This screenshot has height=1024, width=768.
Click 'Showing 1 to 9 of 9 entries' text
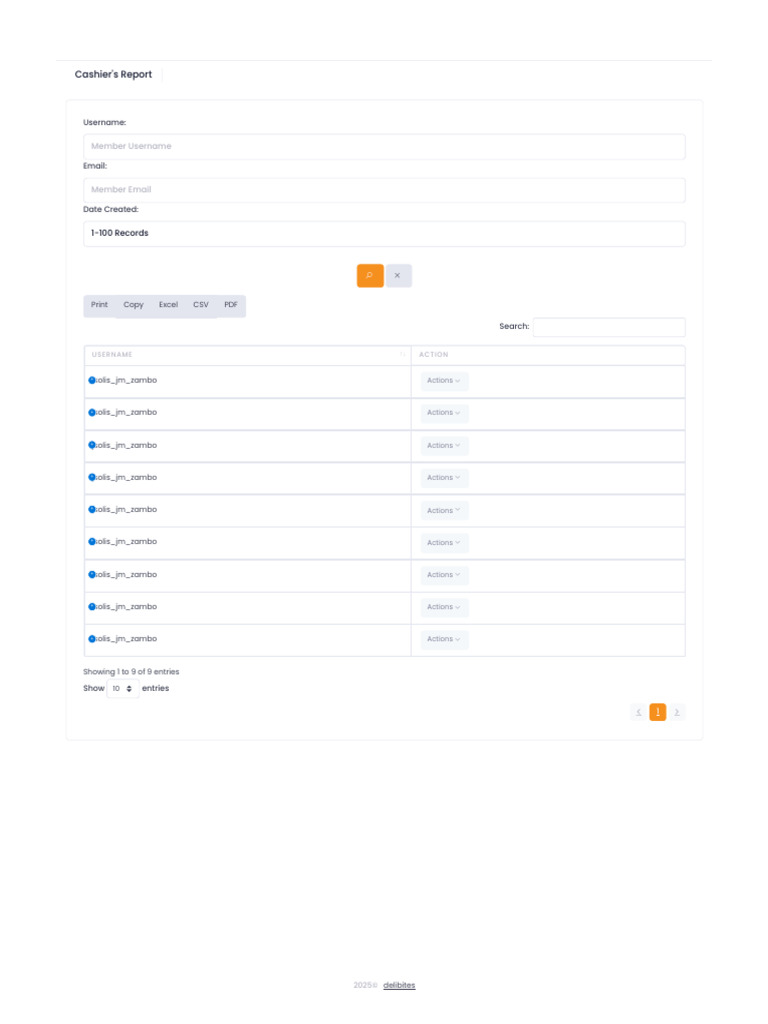pos(131,671)
